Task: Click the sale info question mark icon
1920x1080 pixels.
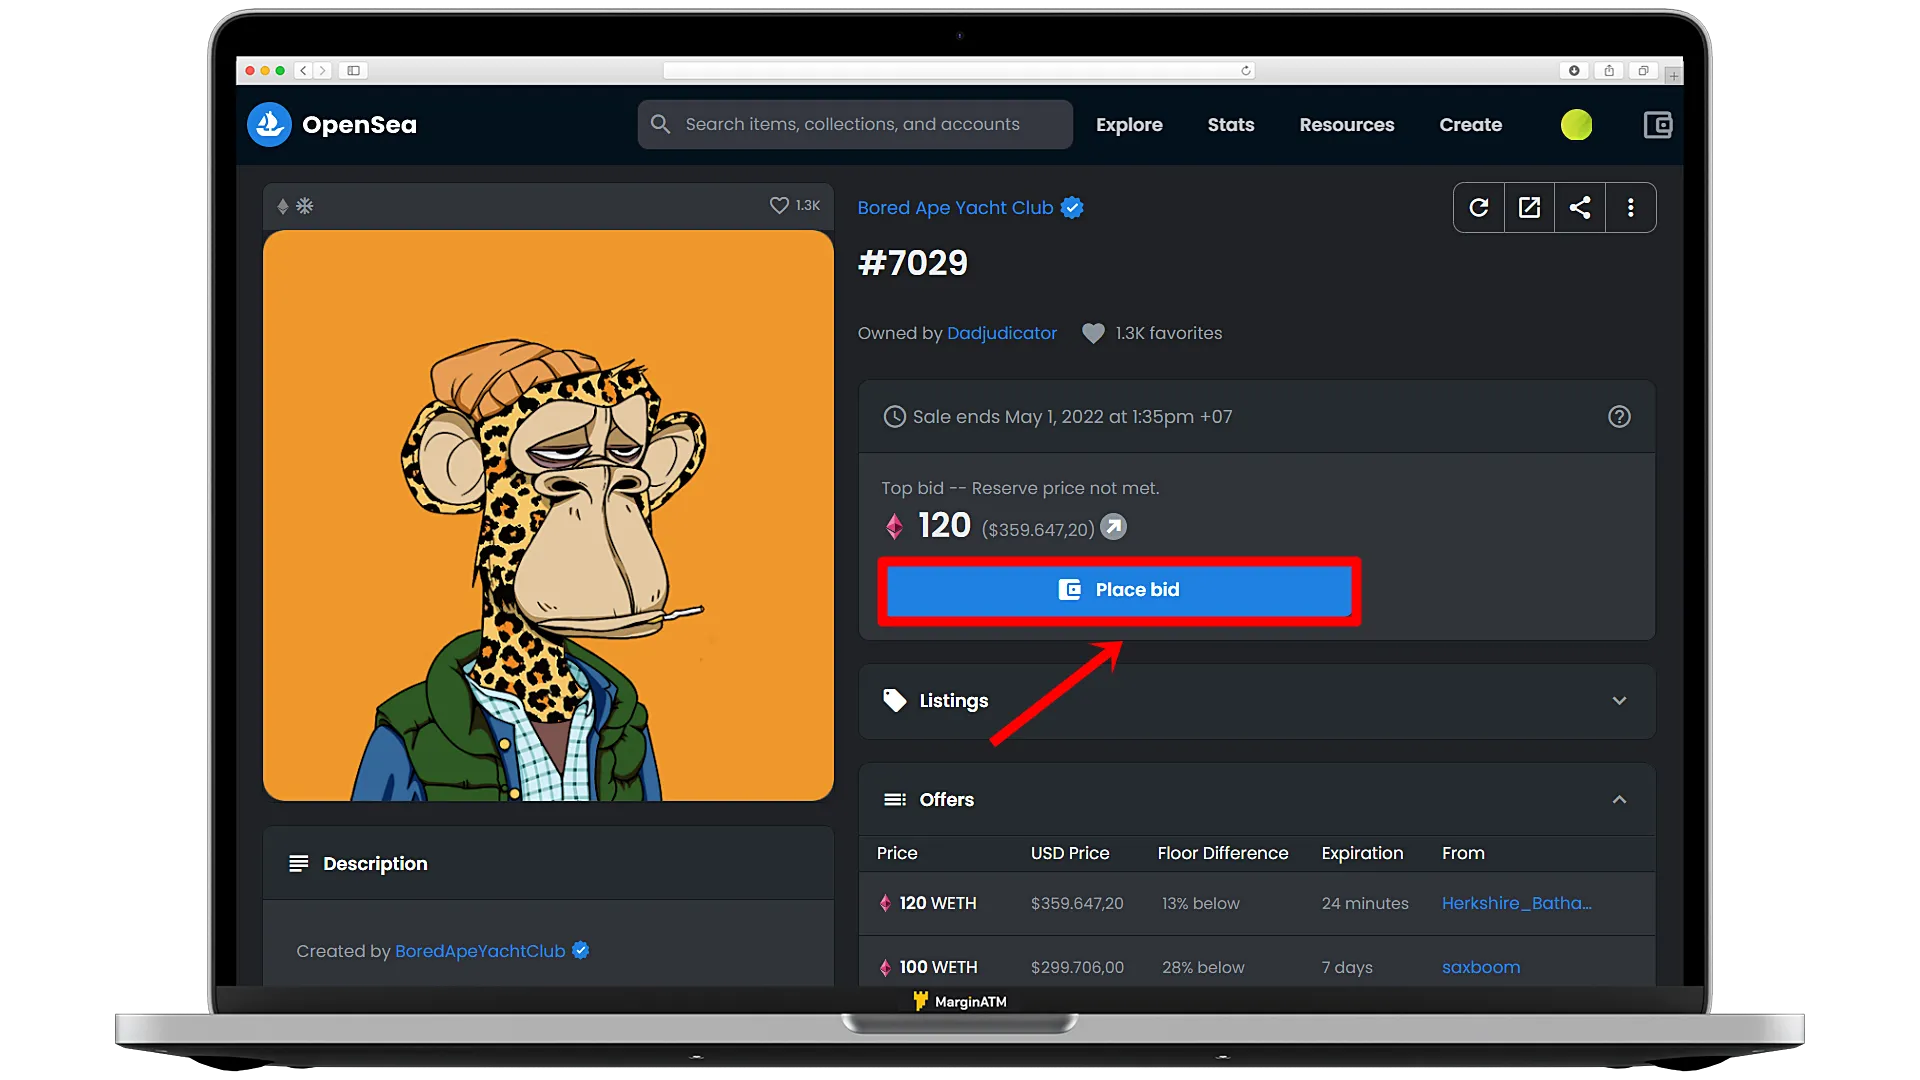Action: click(x=1619, y=417)
